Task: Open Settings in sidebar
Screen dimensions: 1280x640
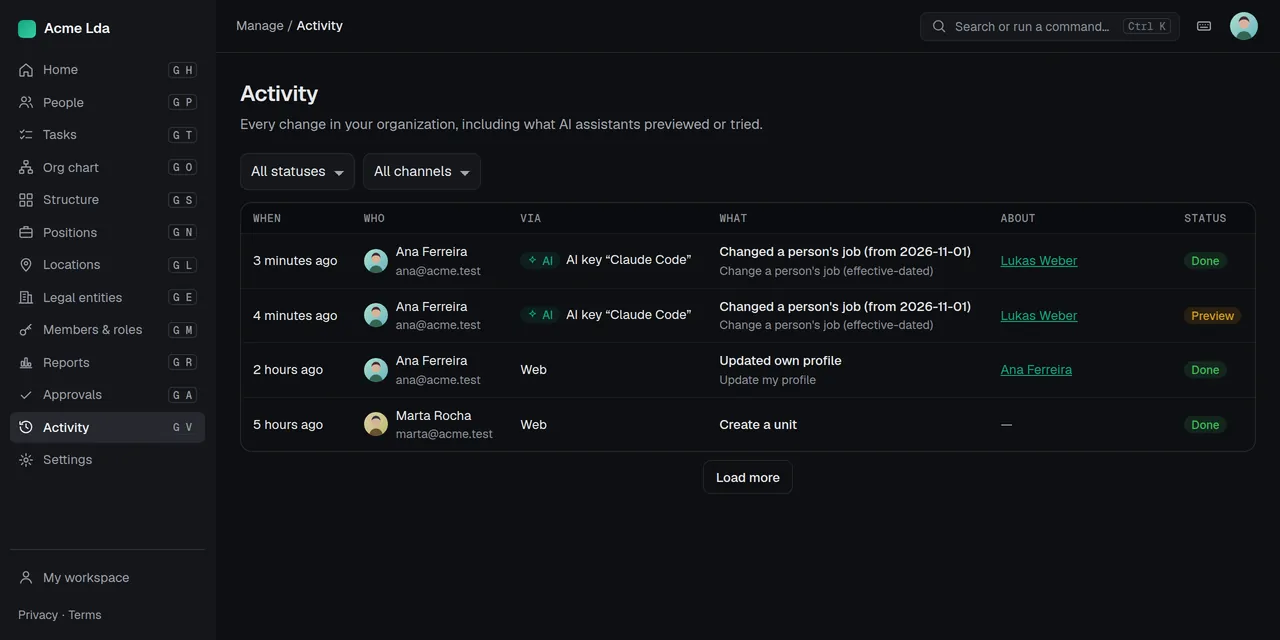Action: tap(107, 460)
